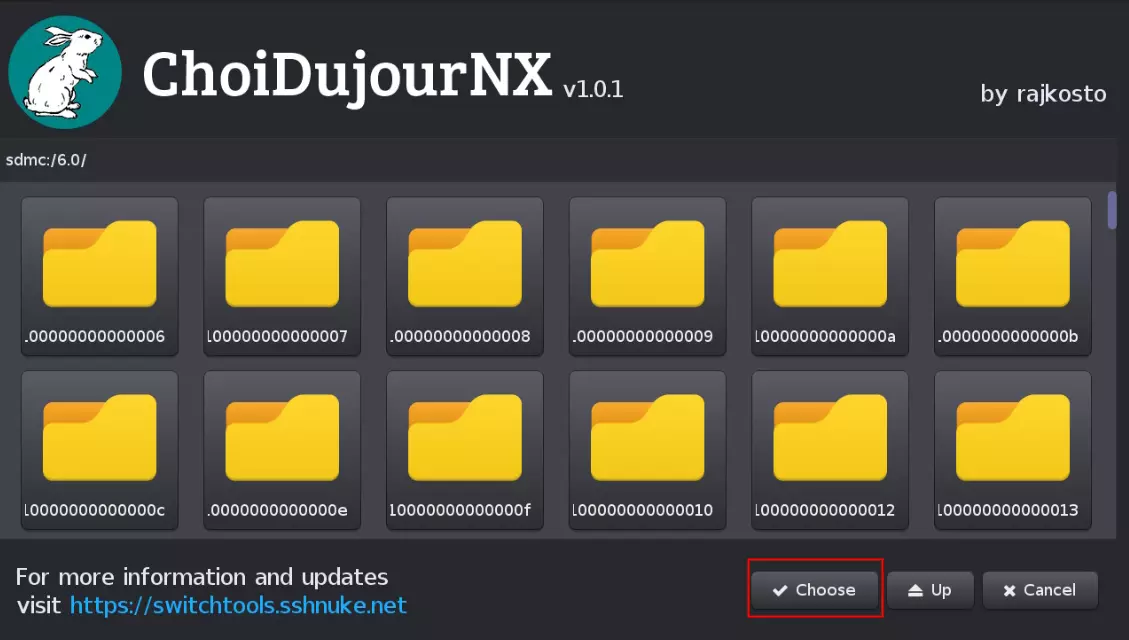Visit the switchtools.sshnuke.net link
The image size is (1129, 640).
pyautogui.click(x=238, y=605)
